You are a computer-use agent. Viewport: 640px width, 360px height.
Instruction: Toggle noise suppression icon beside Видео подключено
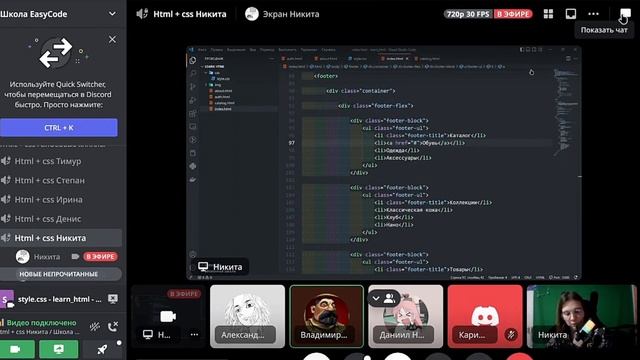[x=95, y=326]
